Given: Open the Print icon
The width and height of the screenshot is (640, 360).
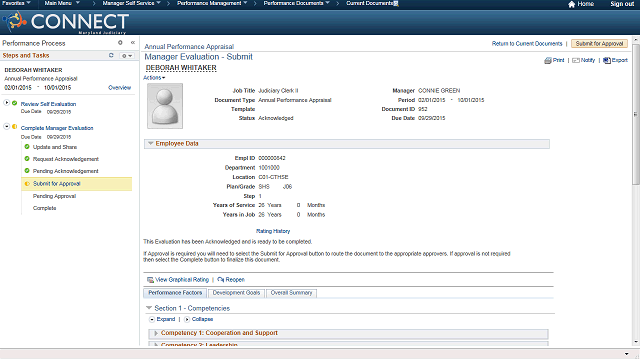Looking at the screenshot, I should 548,60.
